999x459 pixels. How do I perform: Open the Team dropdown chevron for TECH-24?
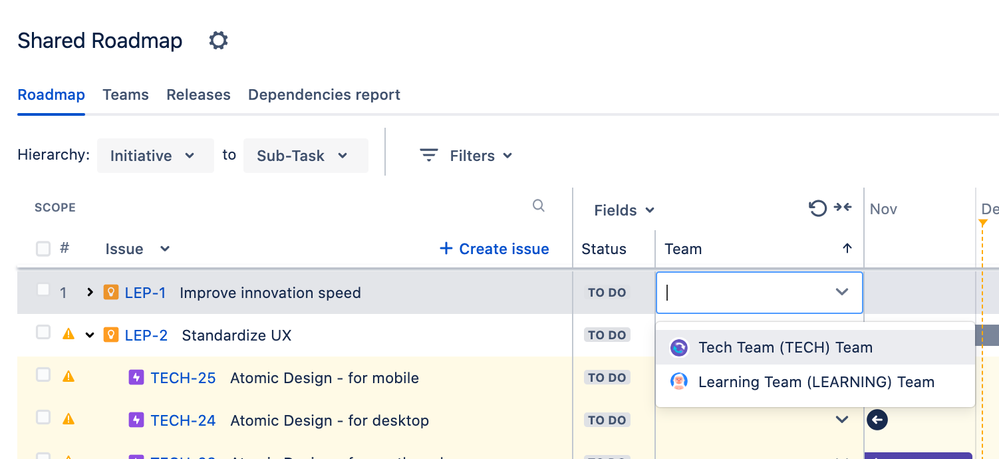pyautogui.click(x=842, y=419)
